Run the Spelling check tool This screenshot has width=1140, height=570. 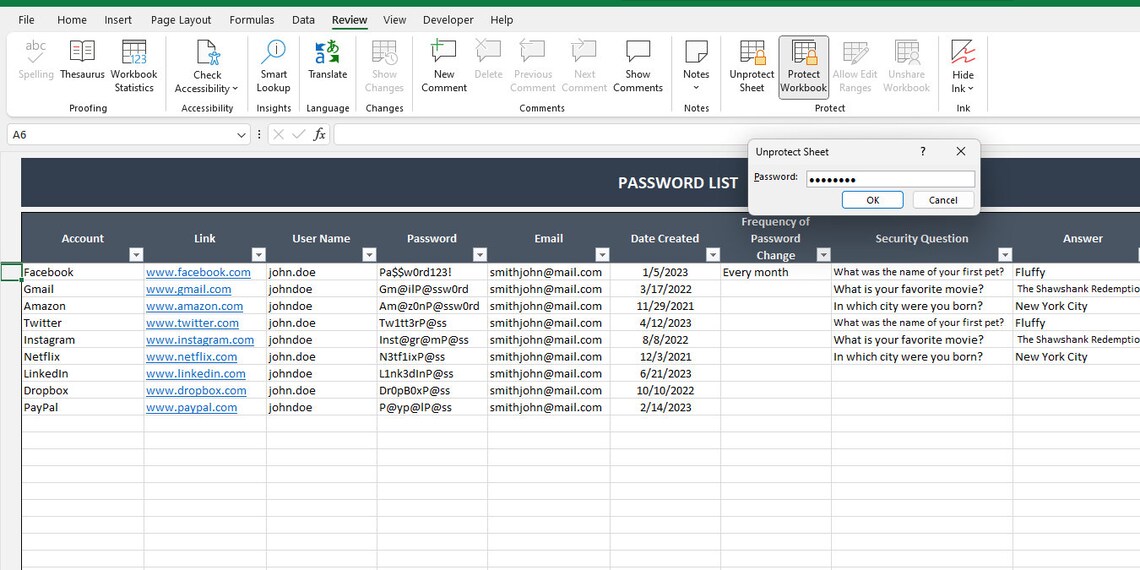tap(36, 60)
